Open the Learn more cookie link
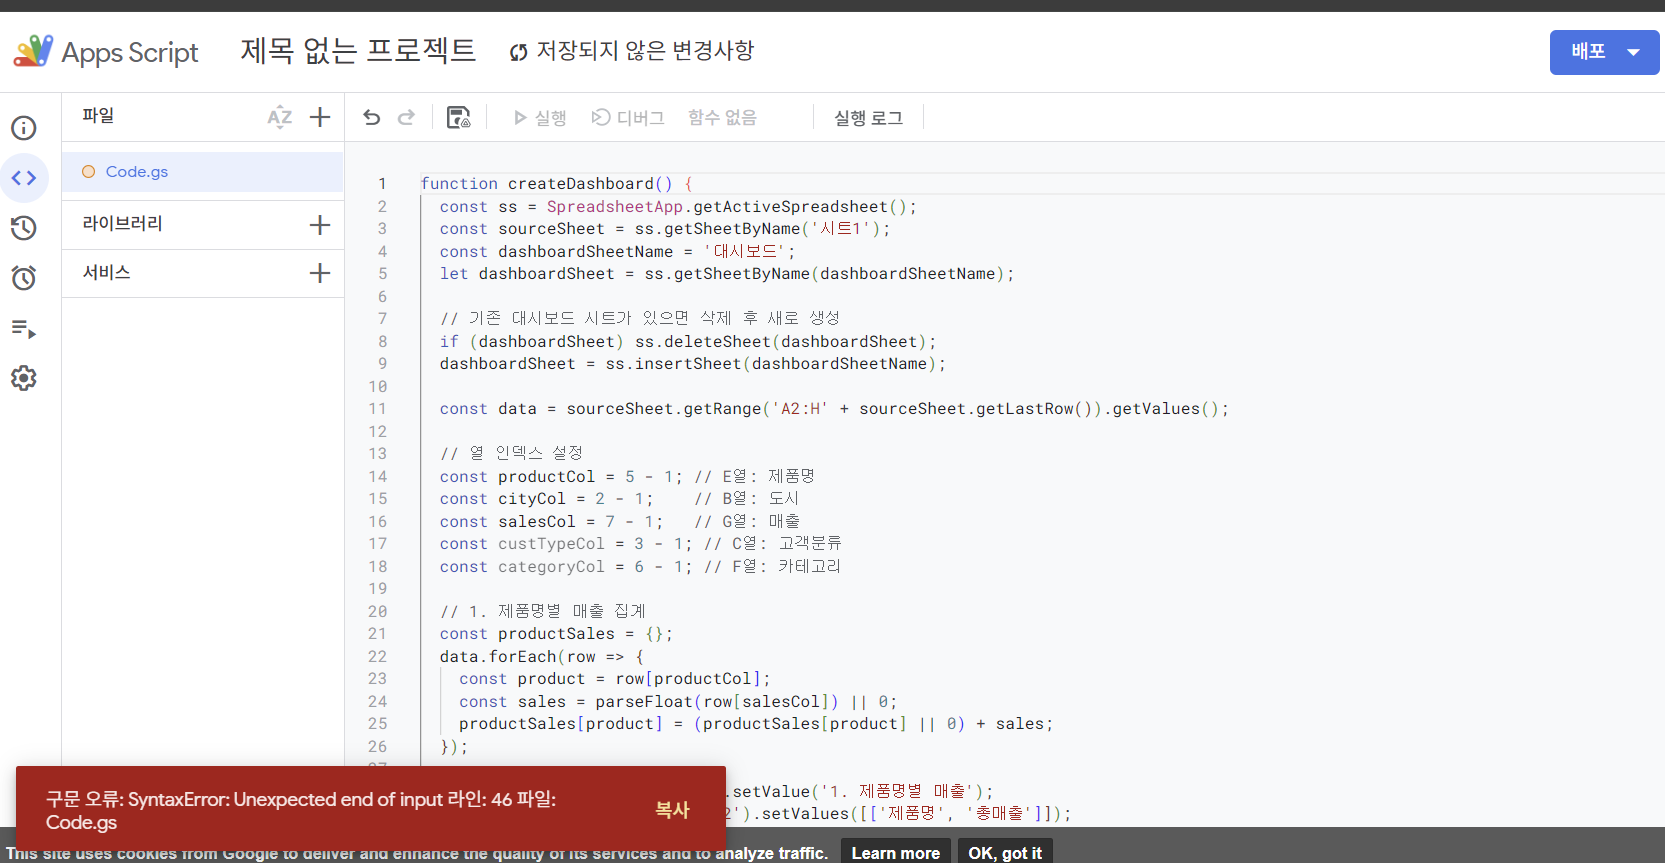The width and height of the screenshot is (1665, 863). coord(895,853)
